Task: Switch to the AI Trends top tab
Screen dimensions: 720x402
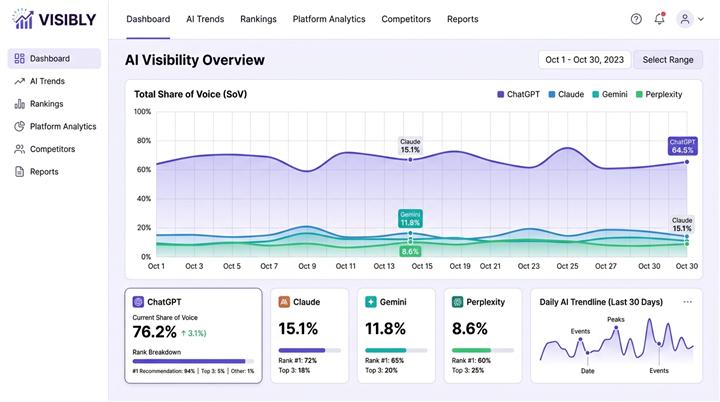Action: pyautogui.click(x=205, y=19)
